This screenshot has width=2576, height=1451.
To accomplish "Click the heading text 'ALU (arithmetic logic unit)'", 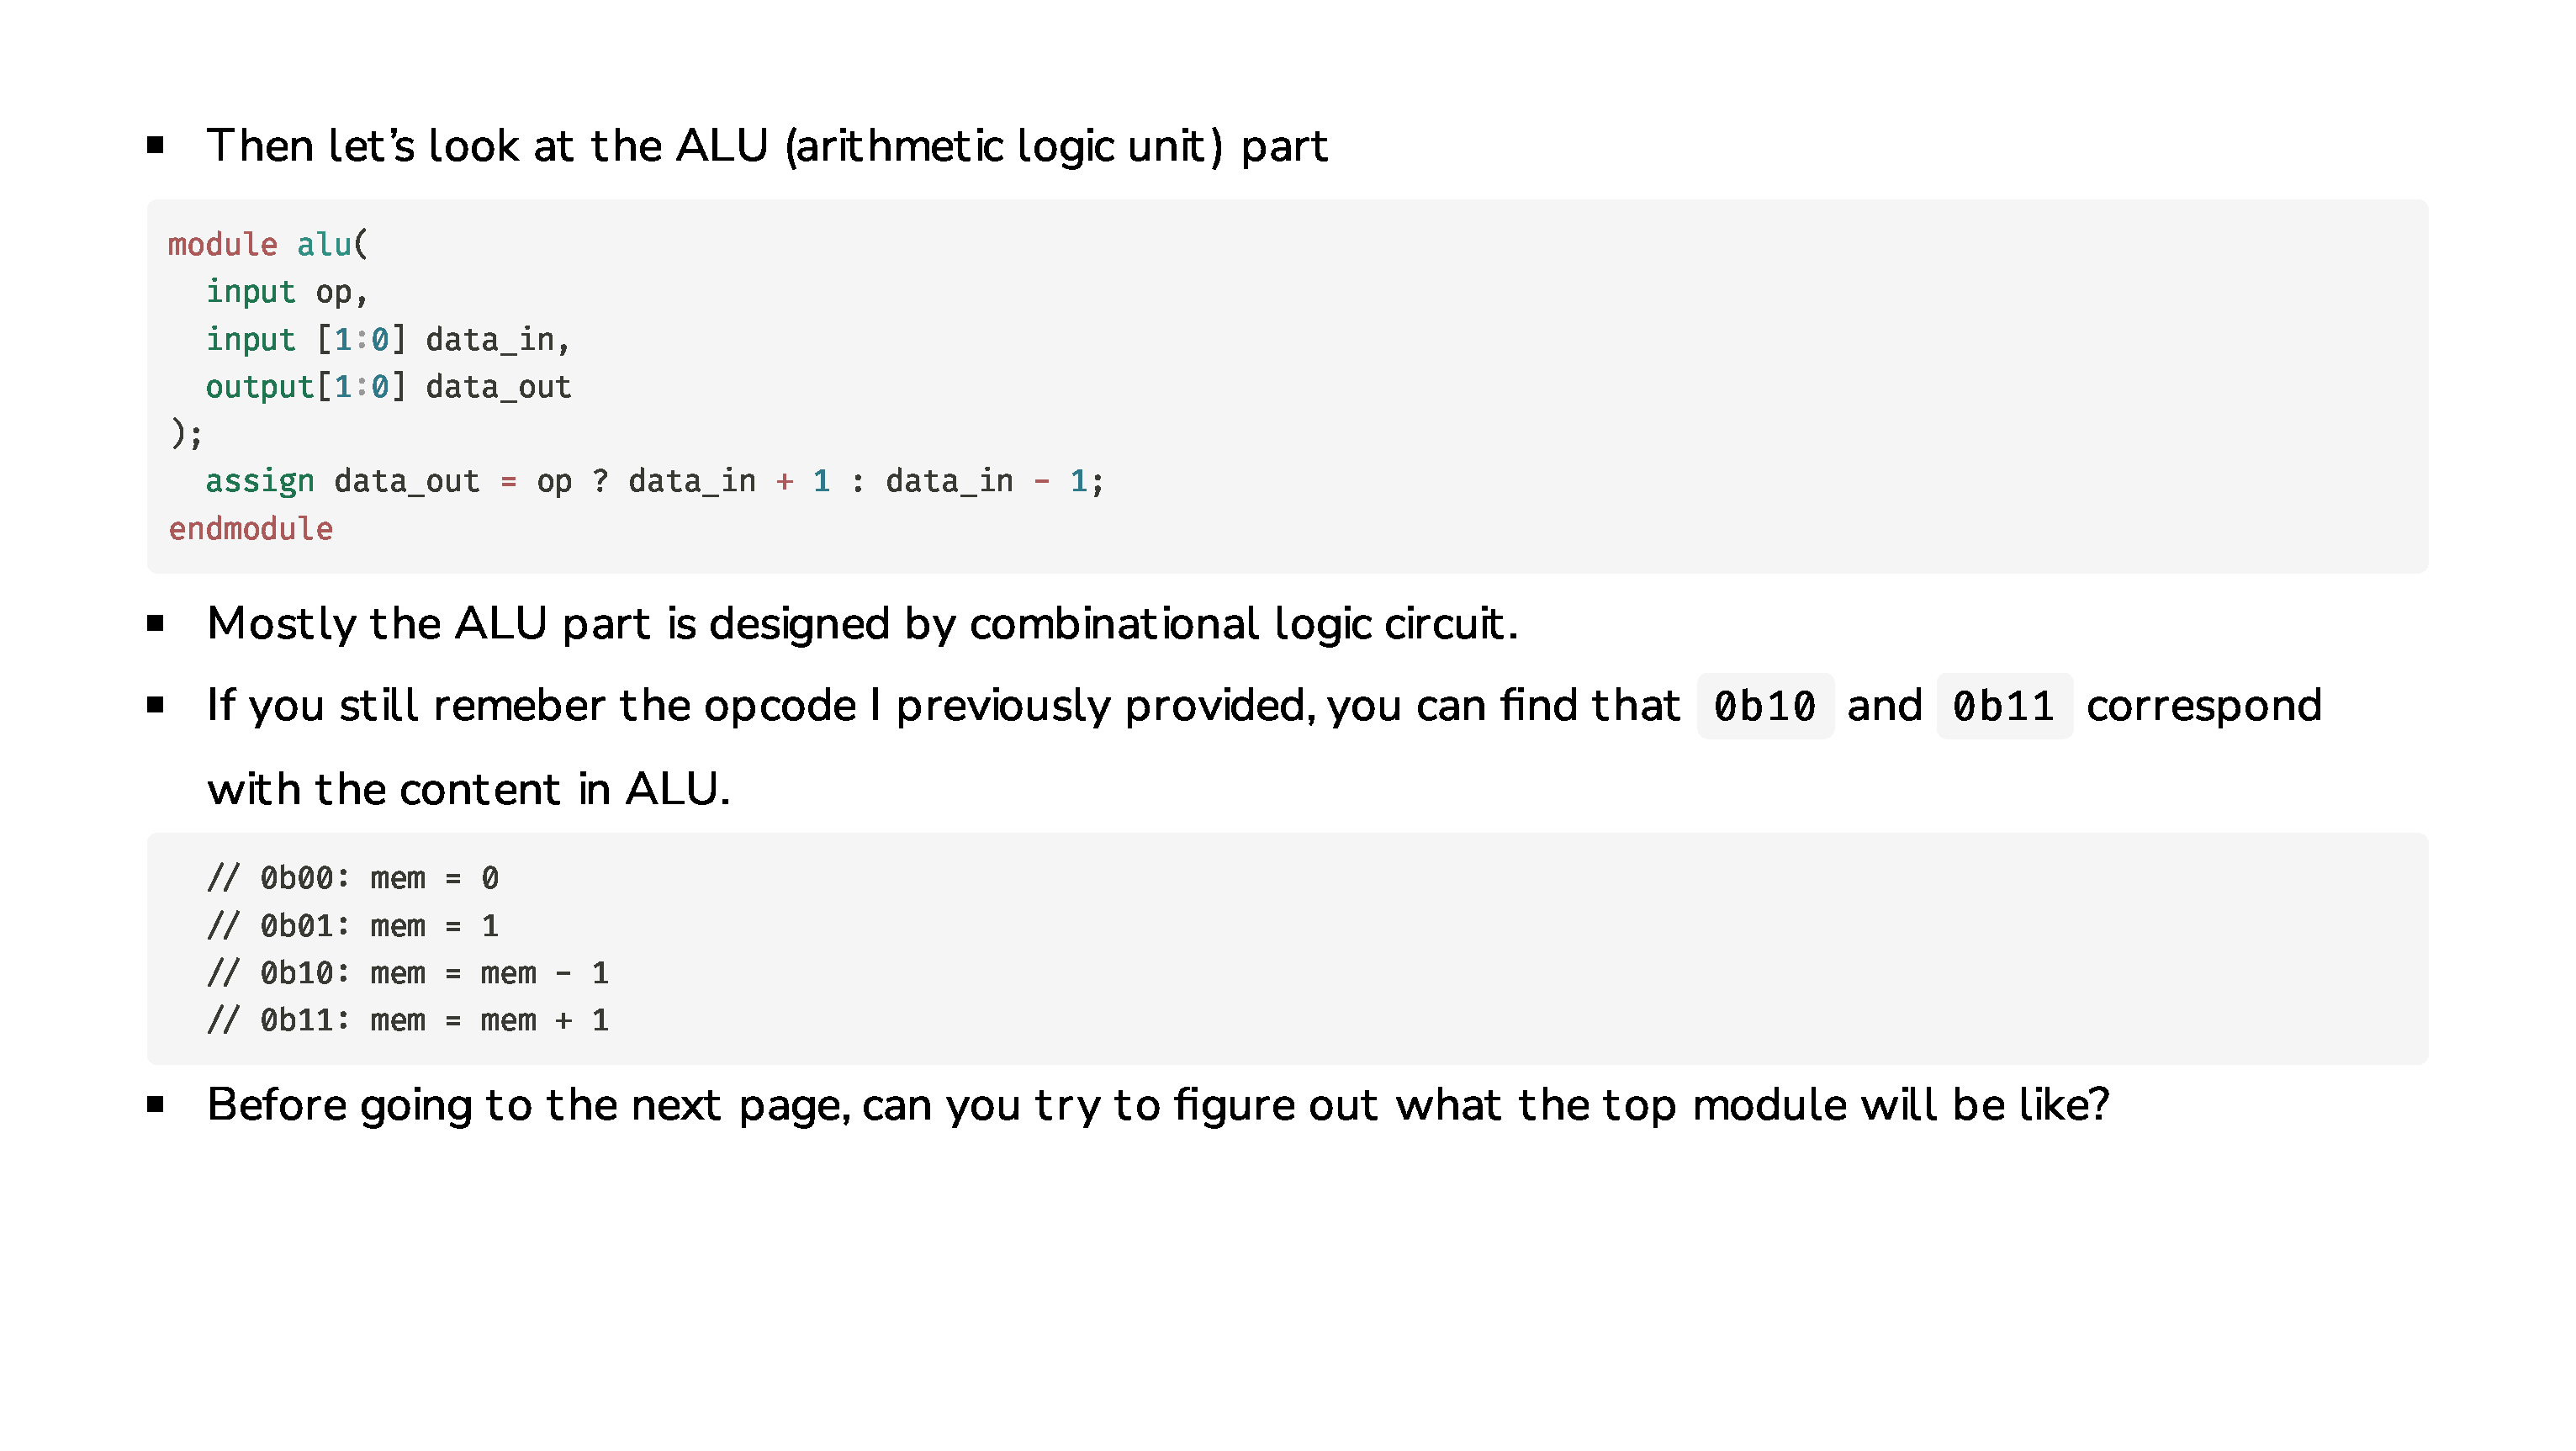I will [x=949, y=146].
